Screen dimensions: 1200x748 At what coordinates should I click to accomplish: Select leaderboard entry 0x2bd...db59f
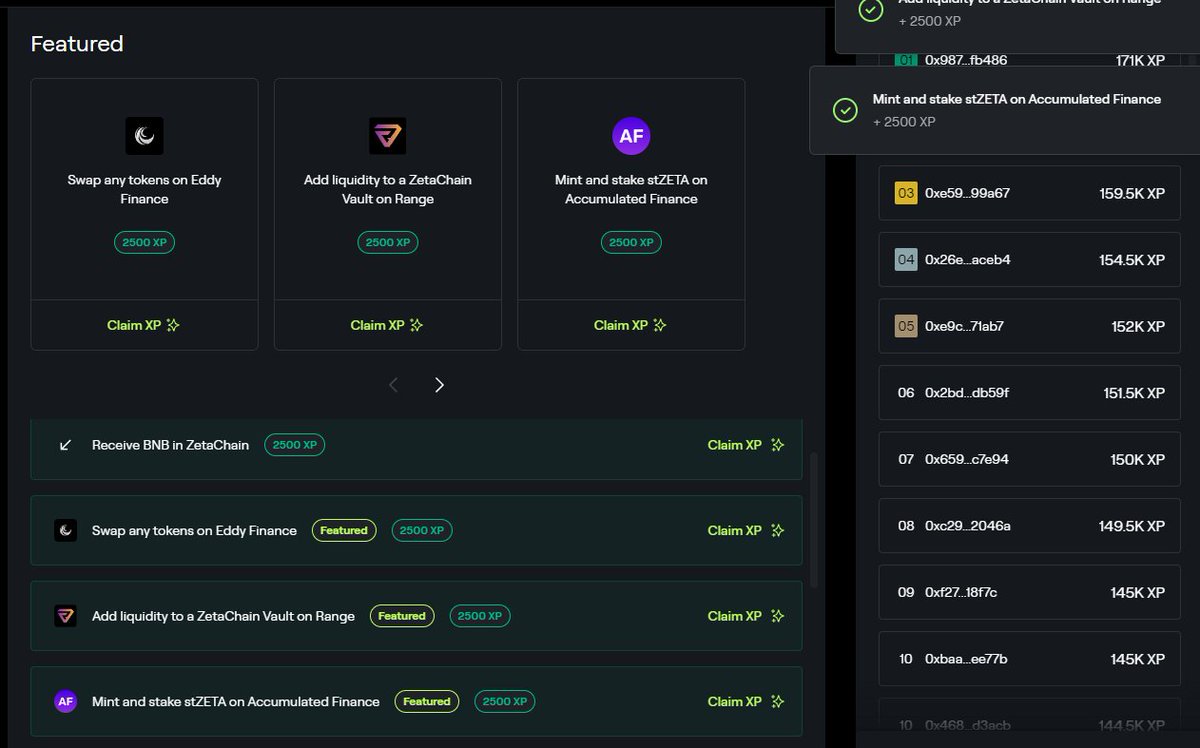pyautogui.click(x=1029, y=393)
